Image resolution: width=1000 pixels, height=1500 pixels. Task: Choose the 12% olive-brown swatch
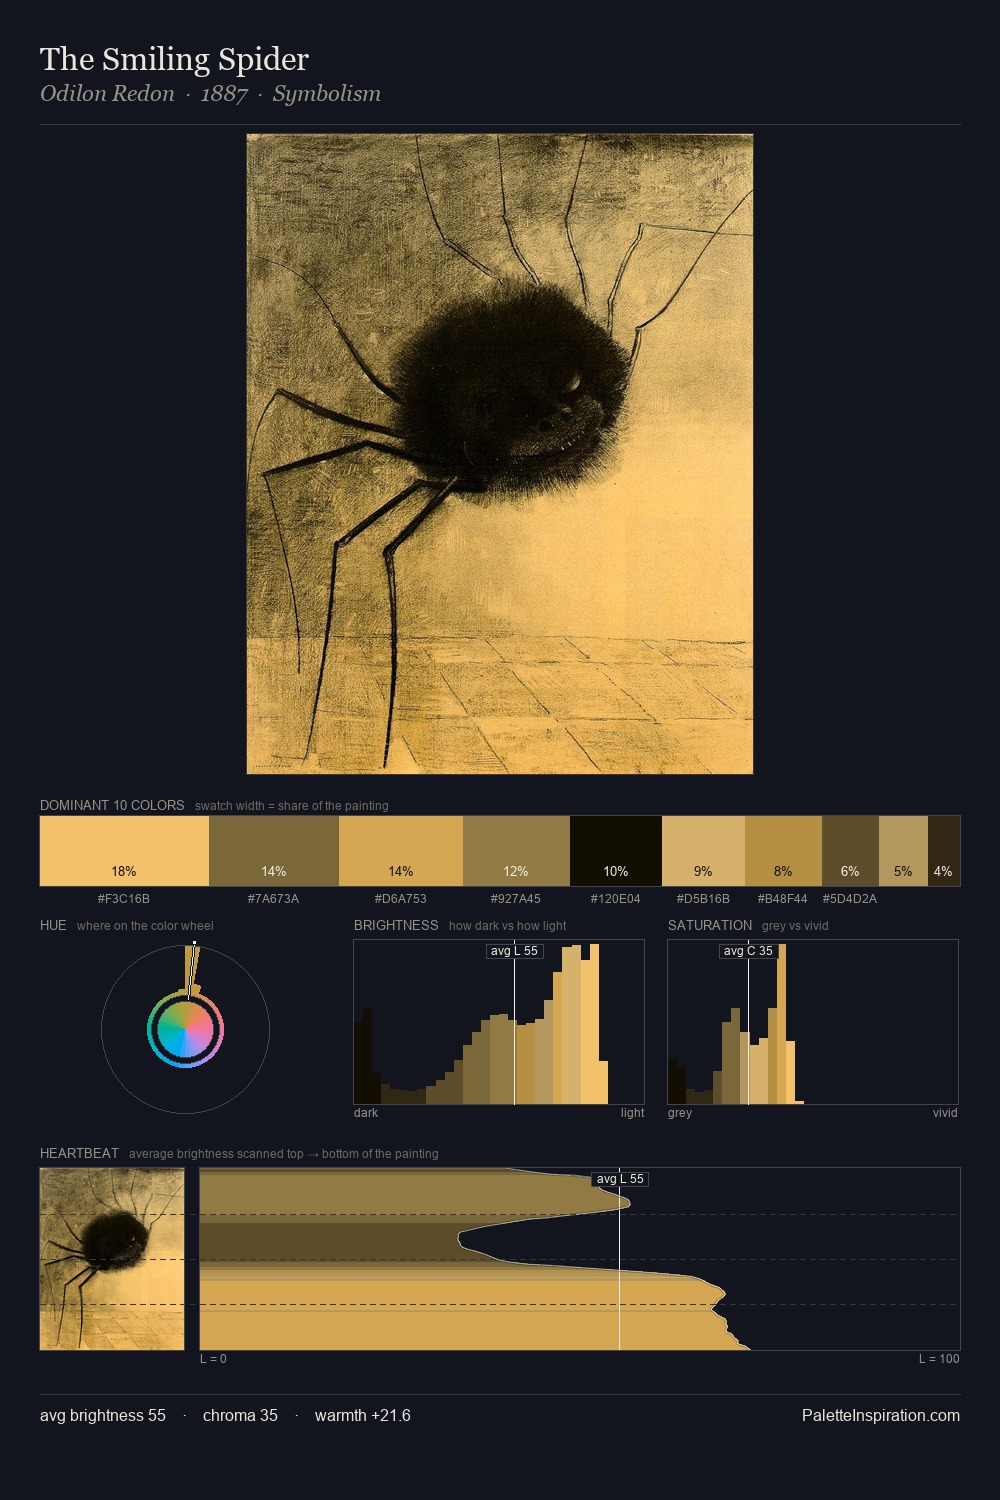(x=516, y=851)
